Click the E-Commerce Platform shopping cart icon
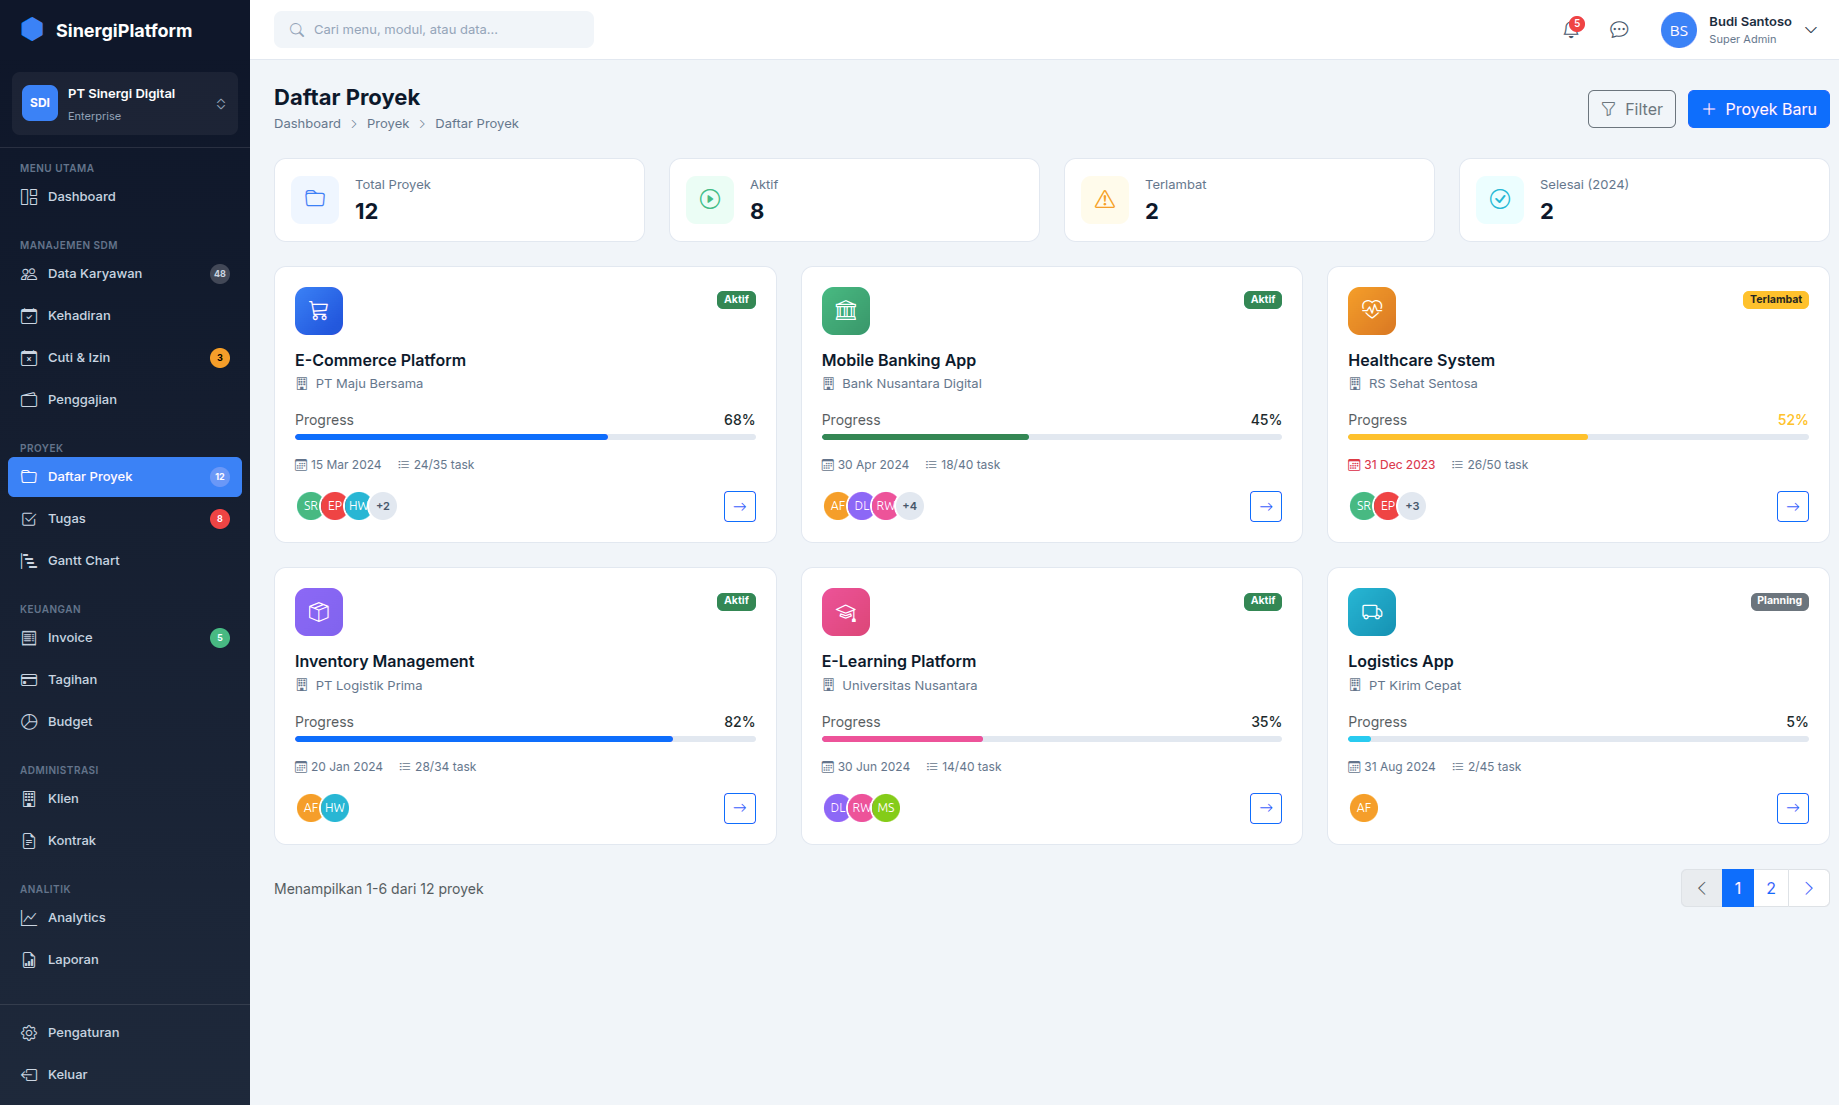Image resolution: width=1839 pixels, height=1105 pixels. point(319,311)
